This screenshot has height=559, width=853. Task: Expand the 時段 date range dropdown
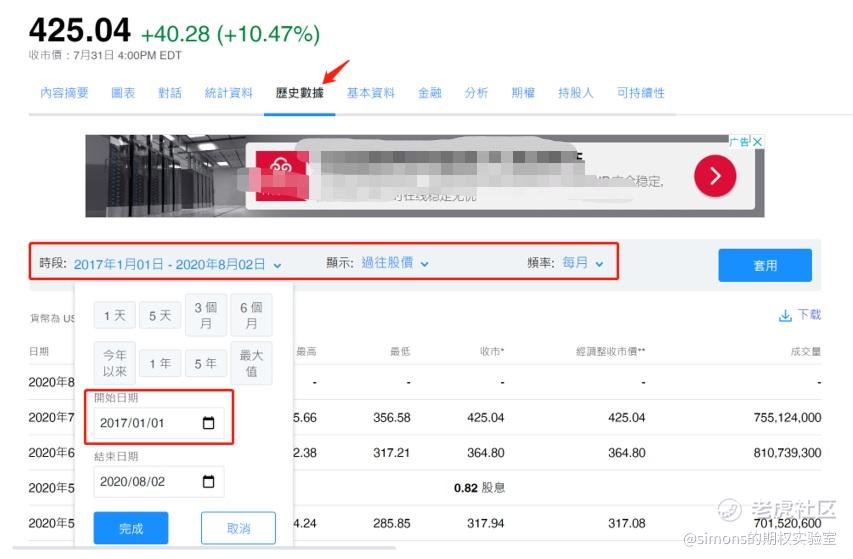tap(177, 264)
